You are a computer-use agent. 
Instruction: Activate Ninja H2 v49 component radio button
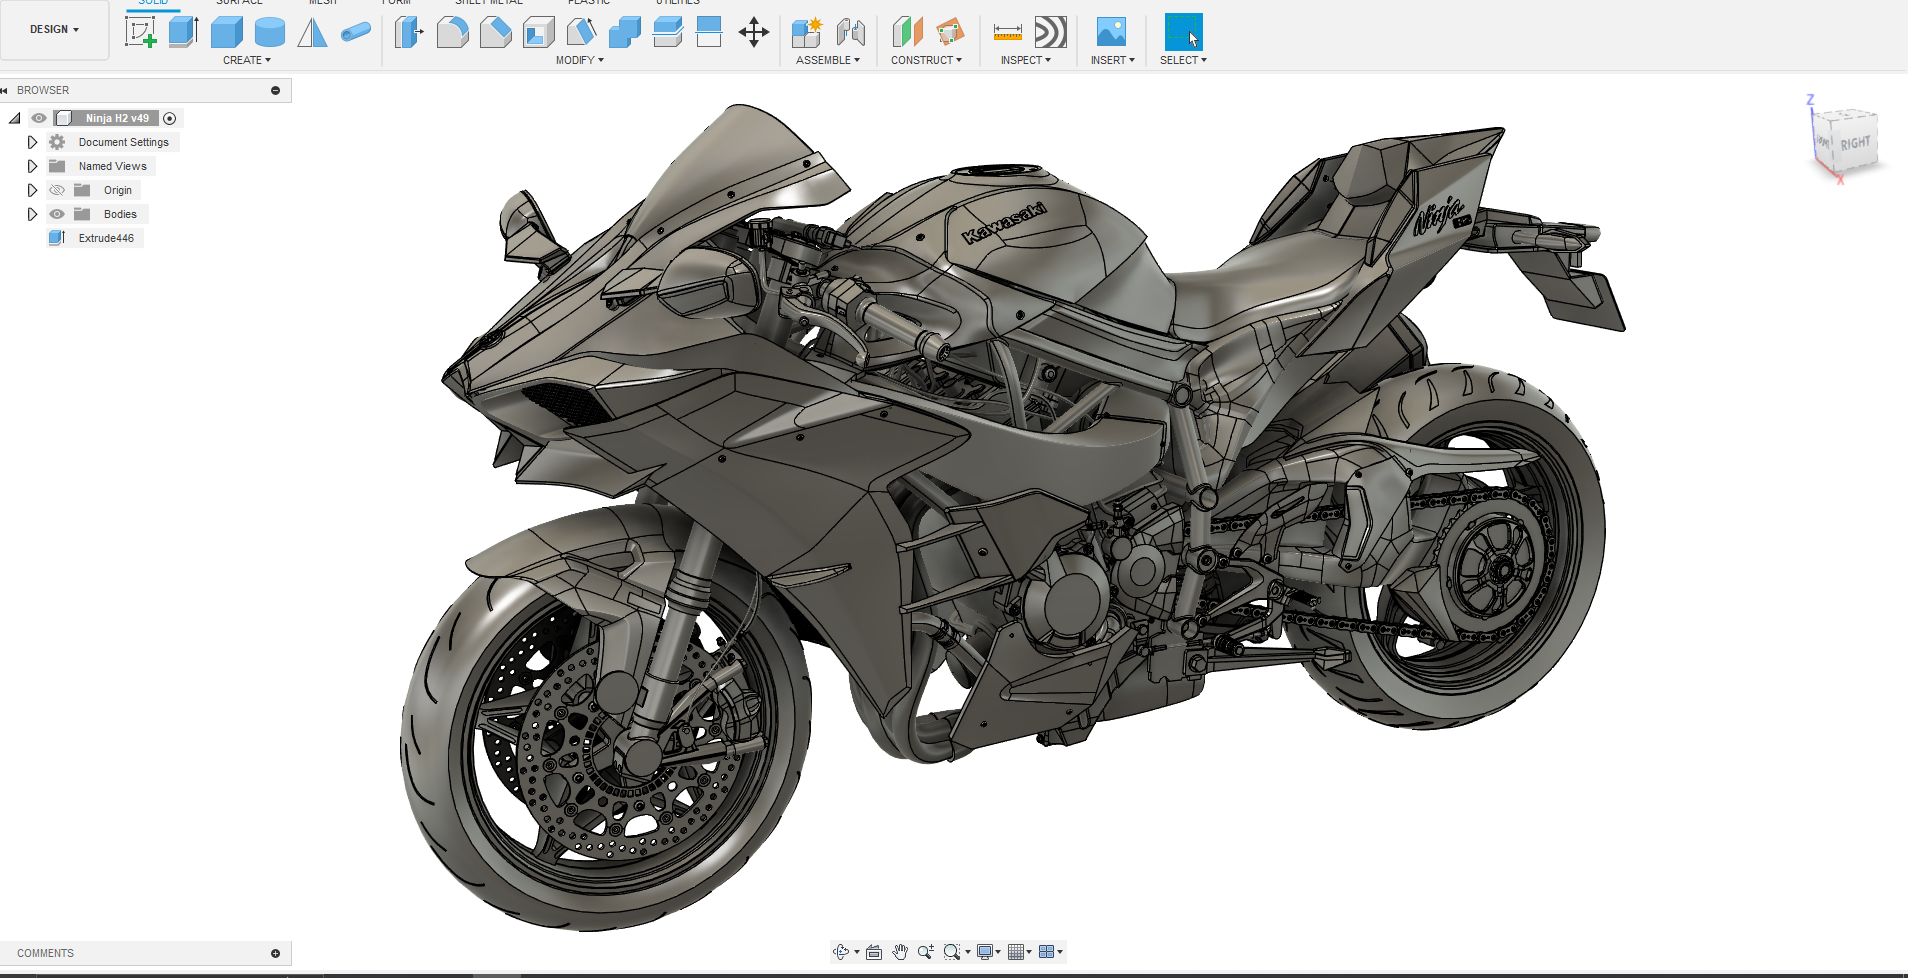[170, 118]
